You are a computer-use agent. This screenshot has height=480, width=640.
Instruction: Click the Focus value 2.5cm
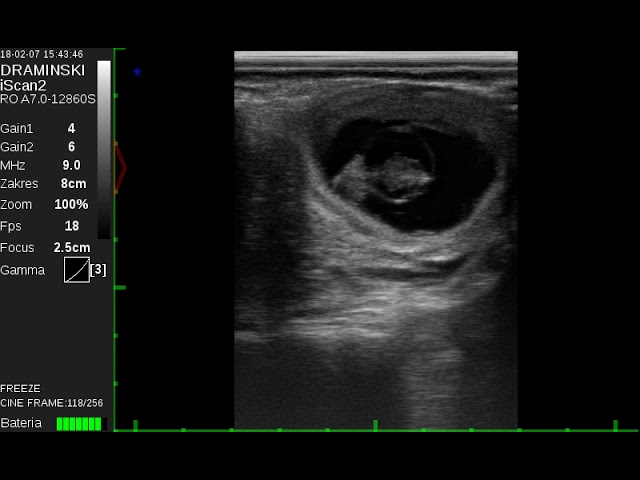click(72, 247)
